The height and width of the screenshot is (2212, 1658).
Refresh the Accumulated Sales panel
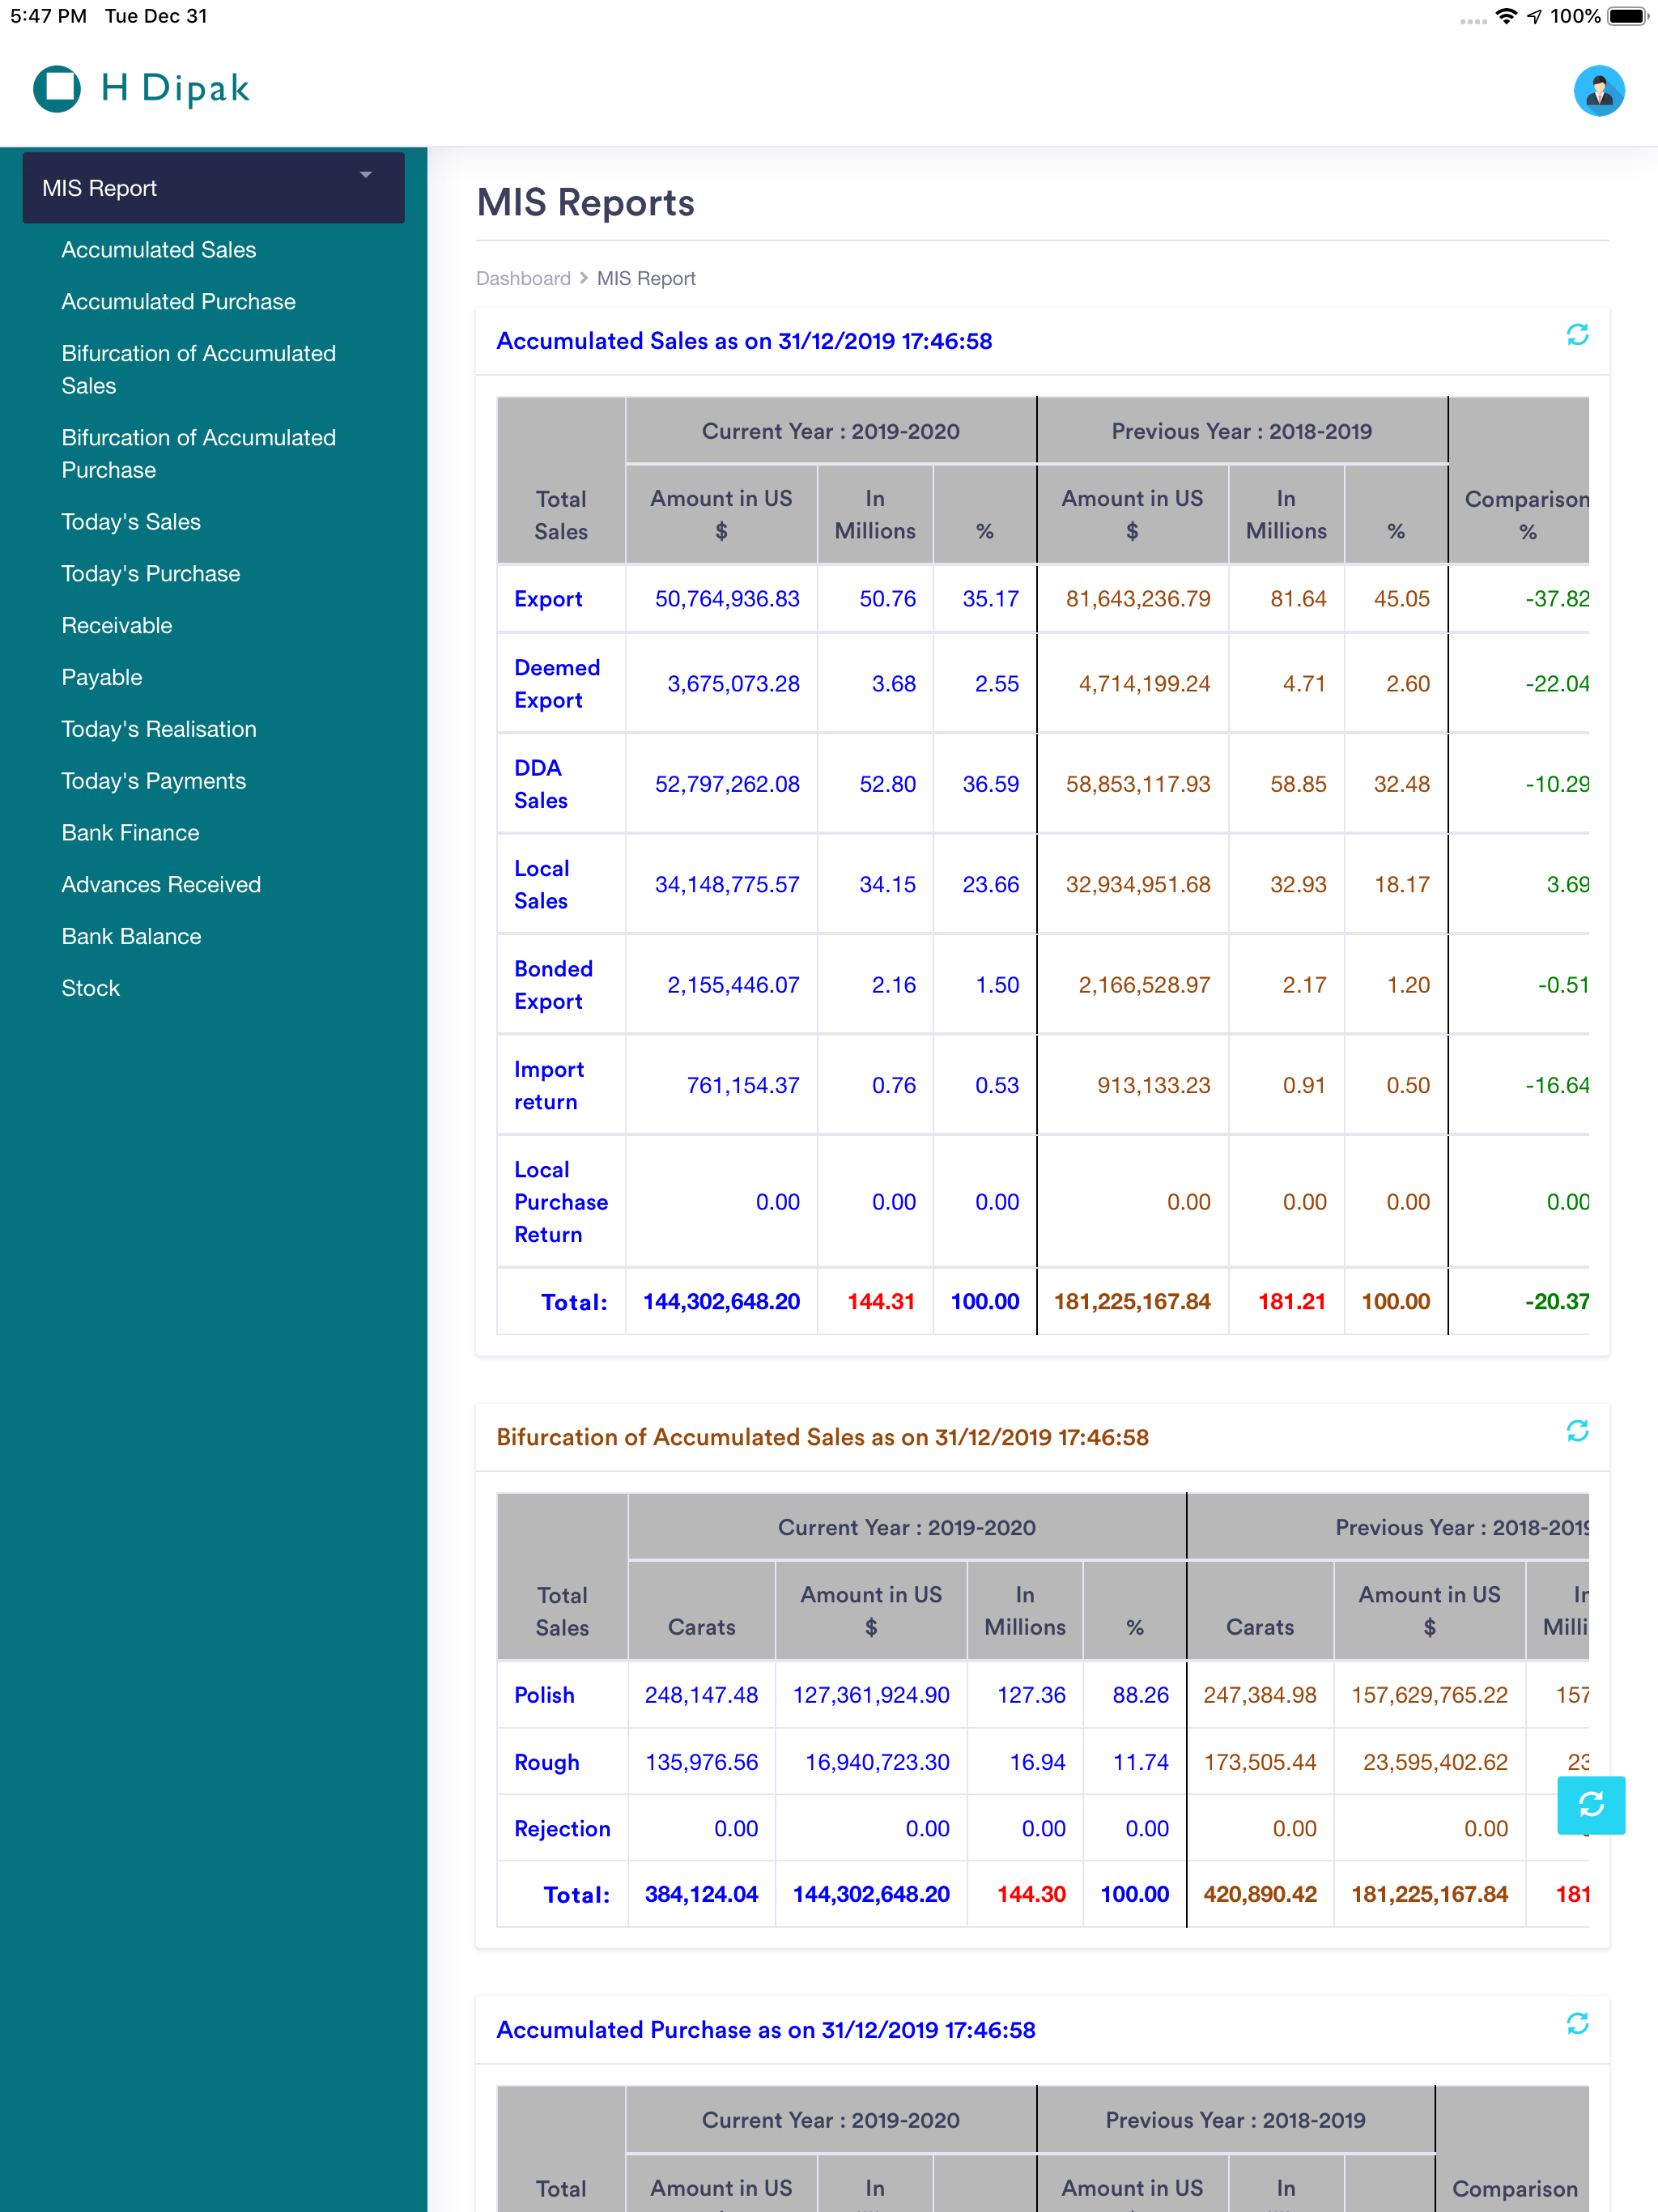[x=1577, y=335]
